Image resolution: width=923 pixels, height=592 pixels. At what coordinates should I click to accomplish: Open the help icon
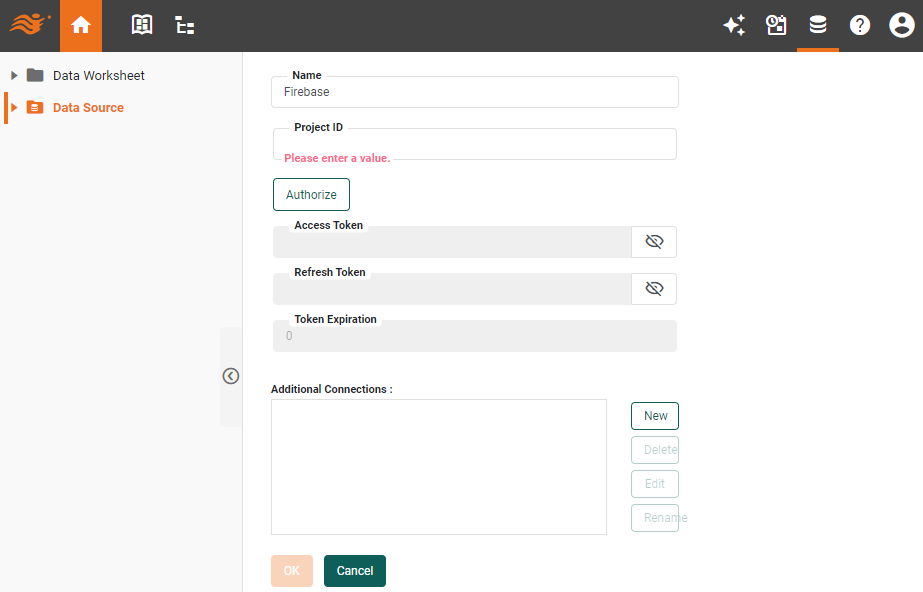[860, 25]
